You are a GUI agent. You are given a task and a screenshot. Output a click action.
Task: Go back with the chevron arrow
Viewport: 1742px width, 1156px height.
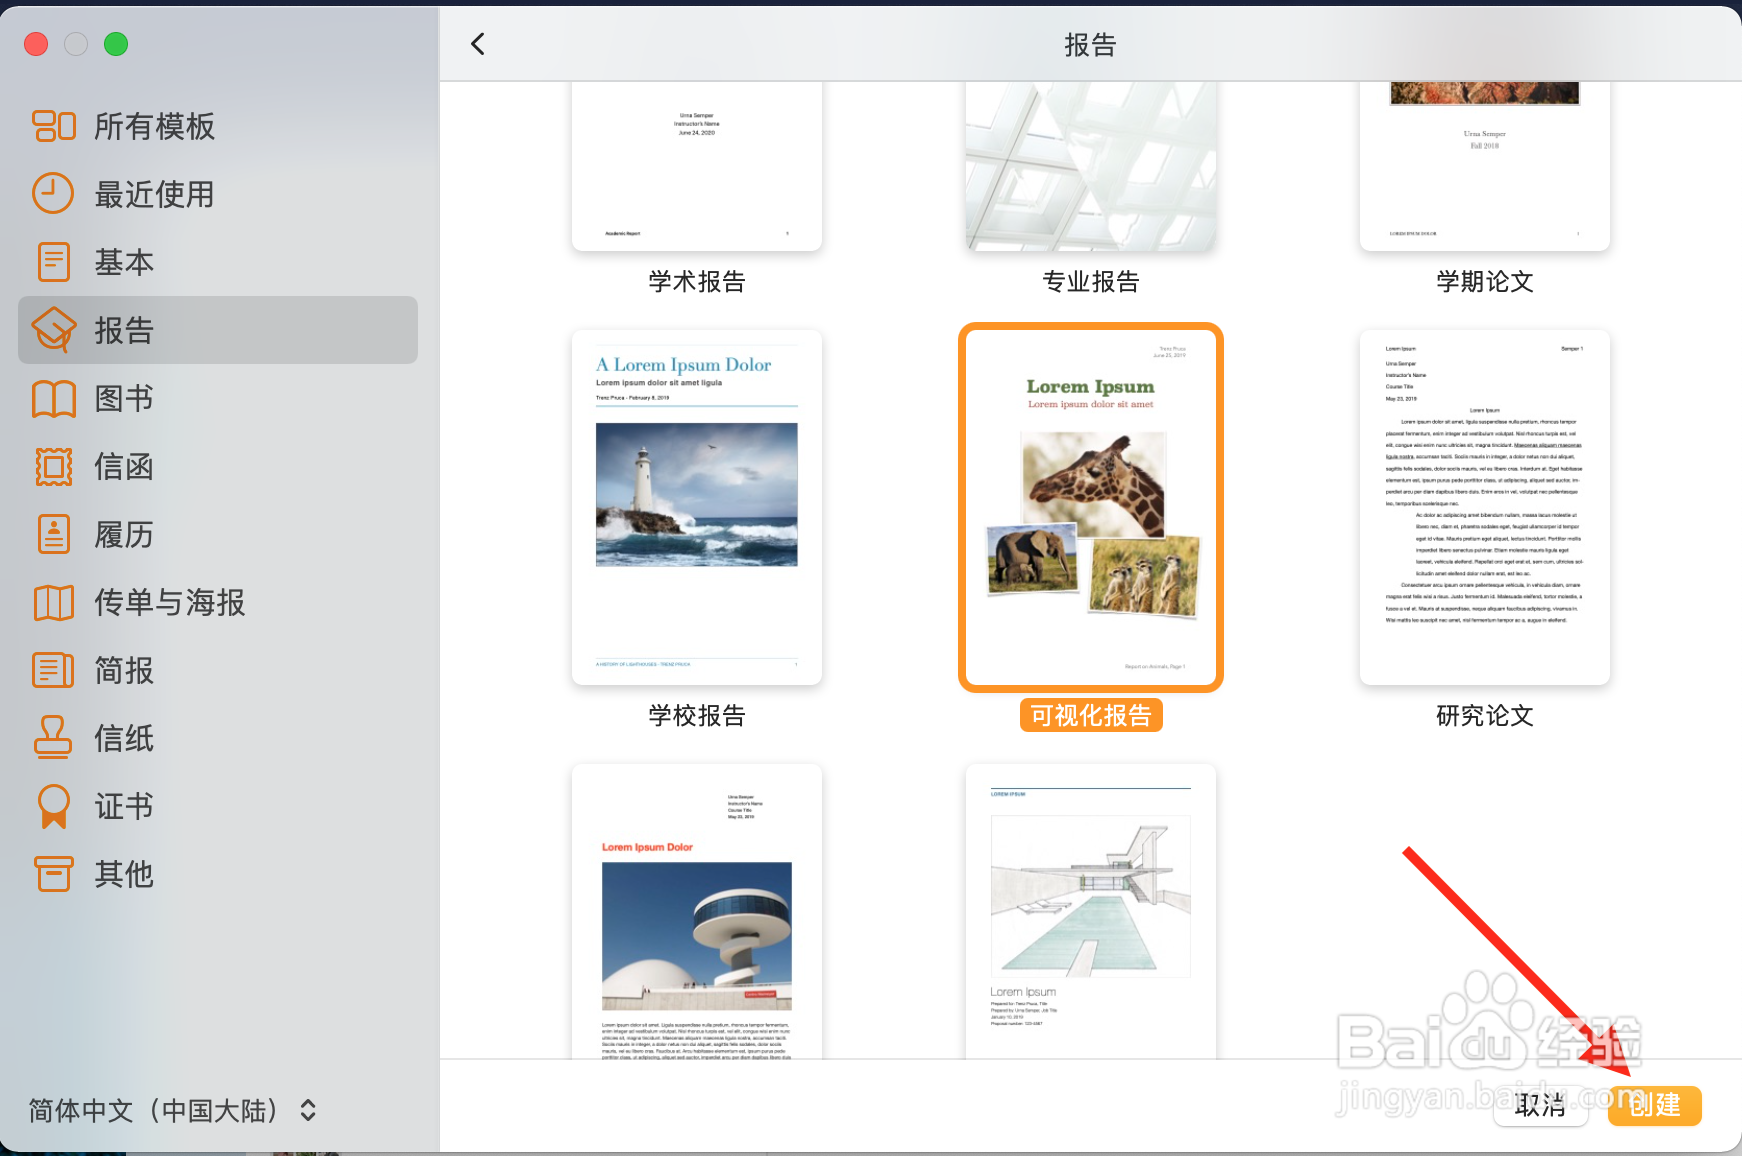(x=478, y=44)
